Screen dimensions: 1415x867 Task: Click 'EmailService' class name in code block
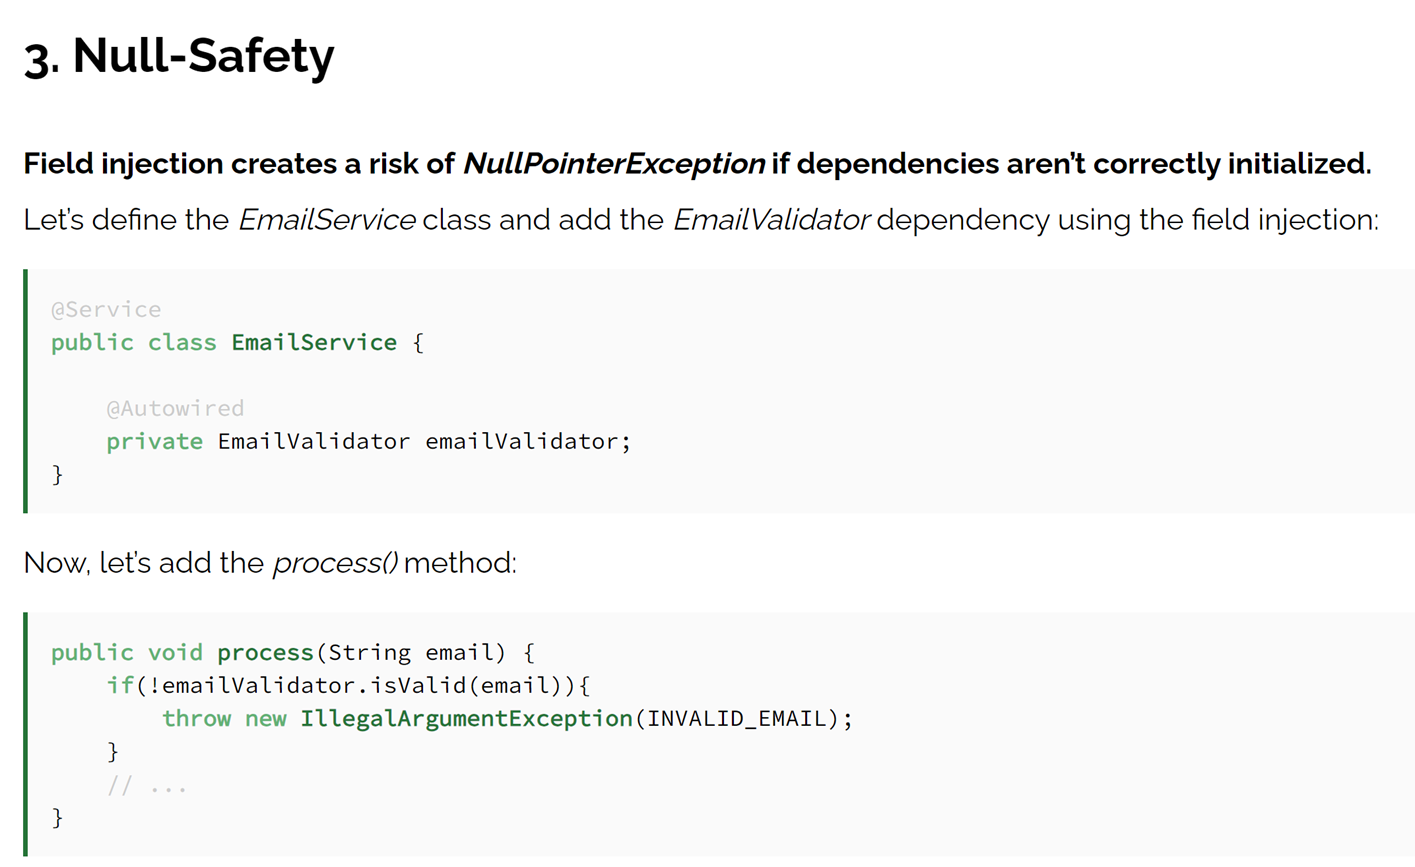click(314, 343)
